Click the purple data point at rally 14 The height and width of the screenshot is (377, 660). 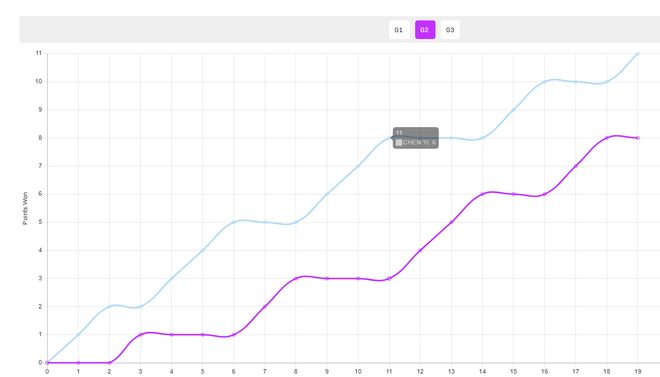[x=482, y=194]
